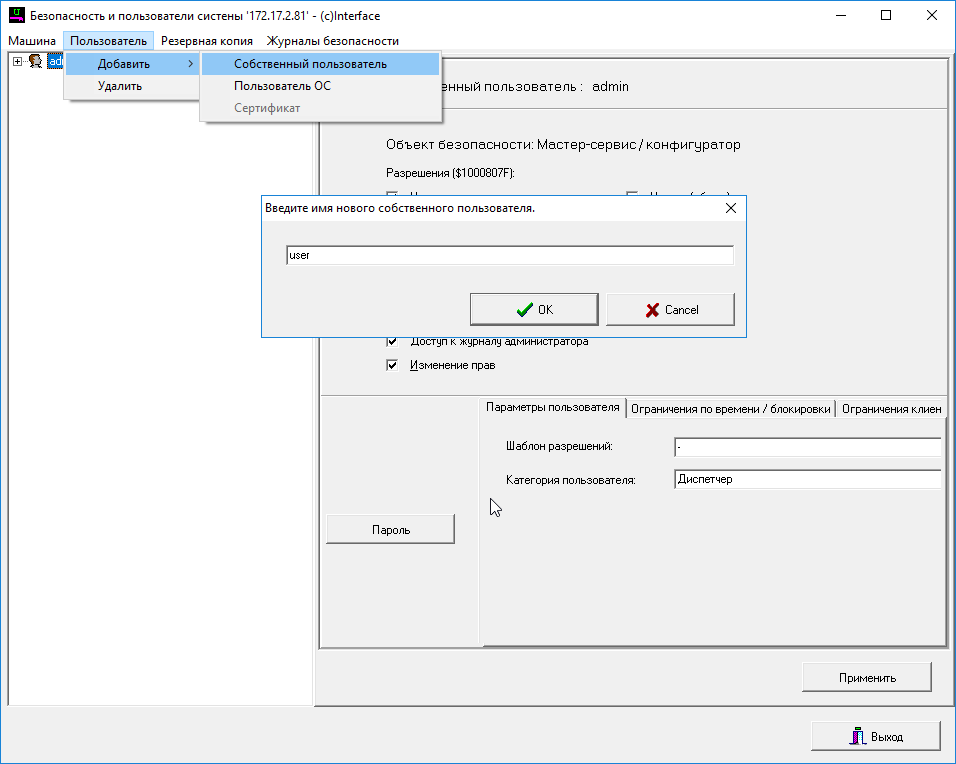Open the Машина menu
This screenshot has width=956, height=764.
[x=32, y=41]
